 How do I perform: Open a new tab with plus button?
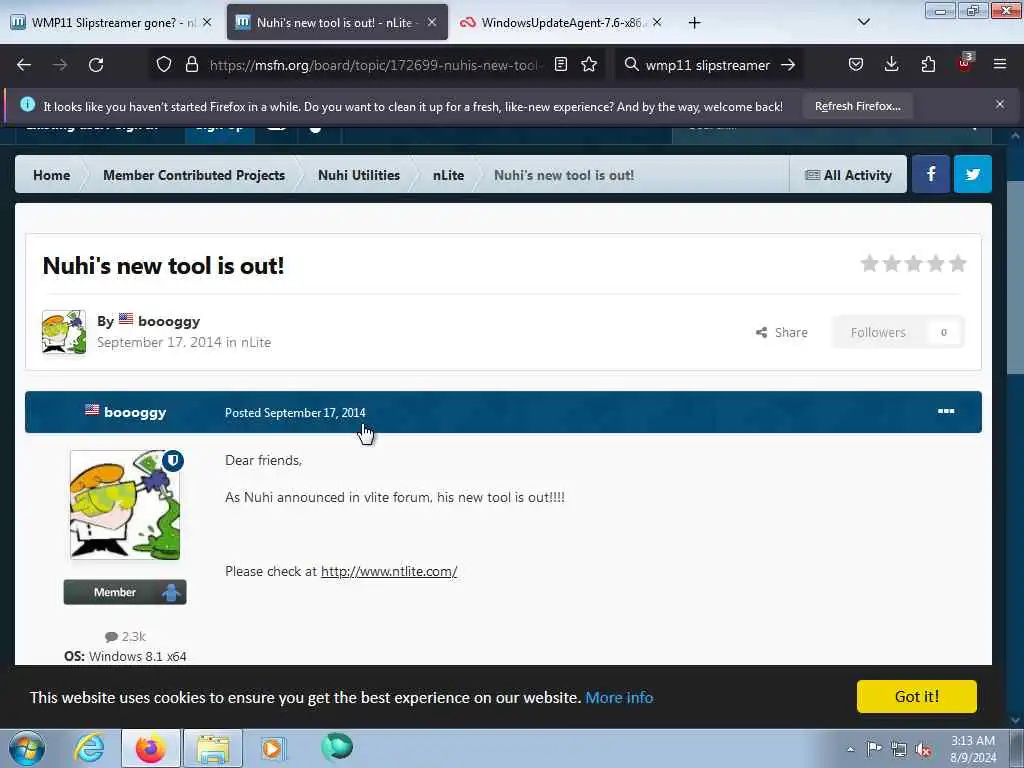tap(694, 23)
